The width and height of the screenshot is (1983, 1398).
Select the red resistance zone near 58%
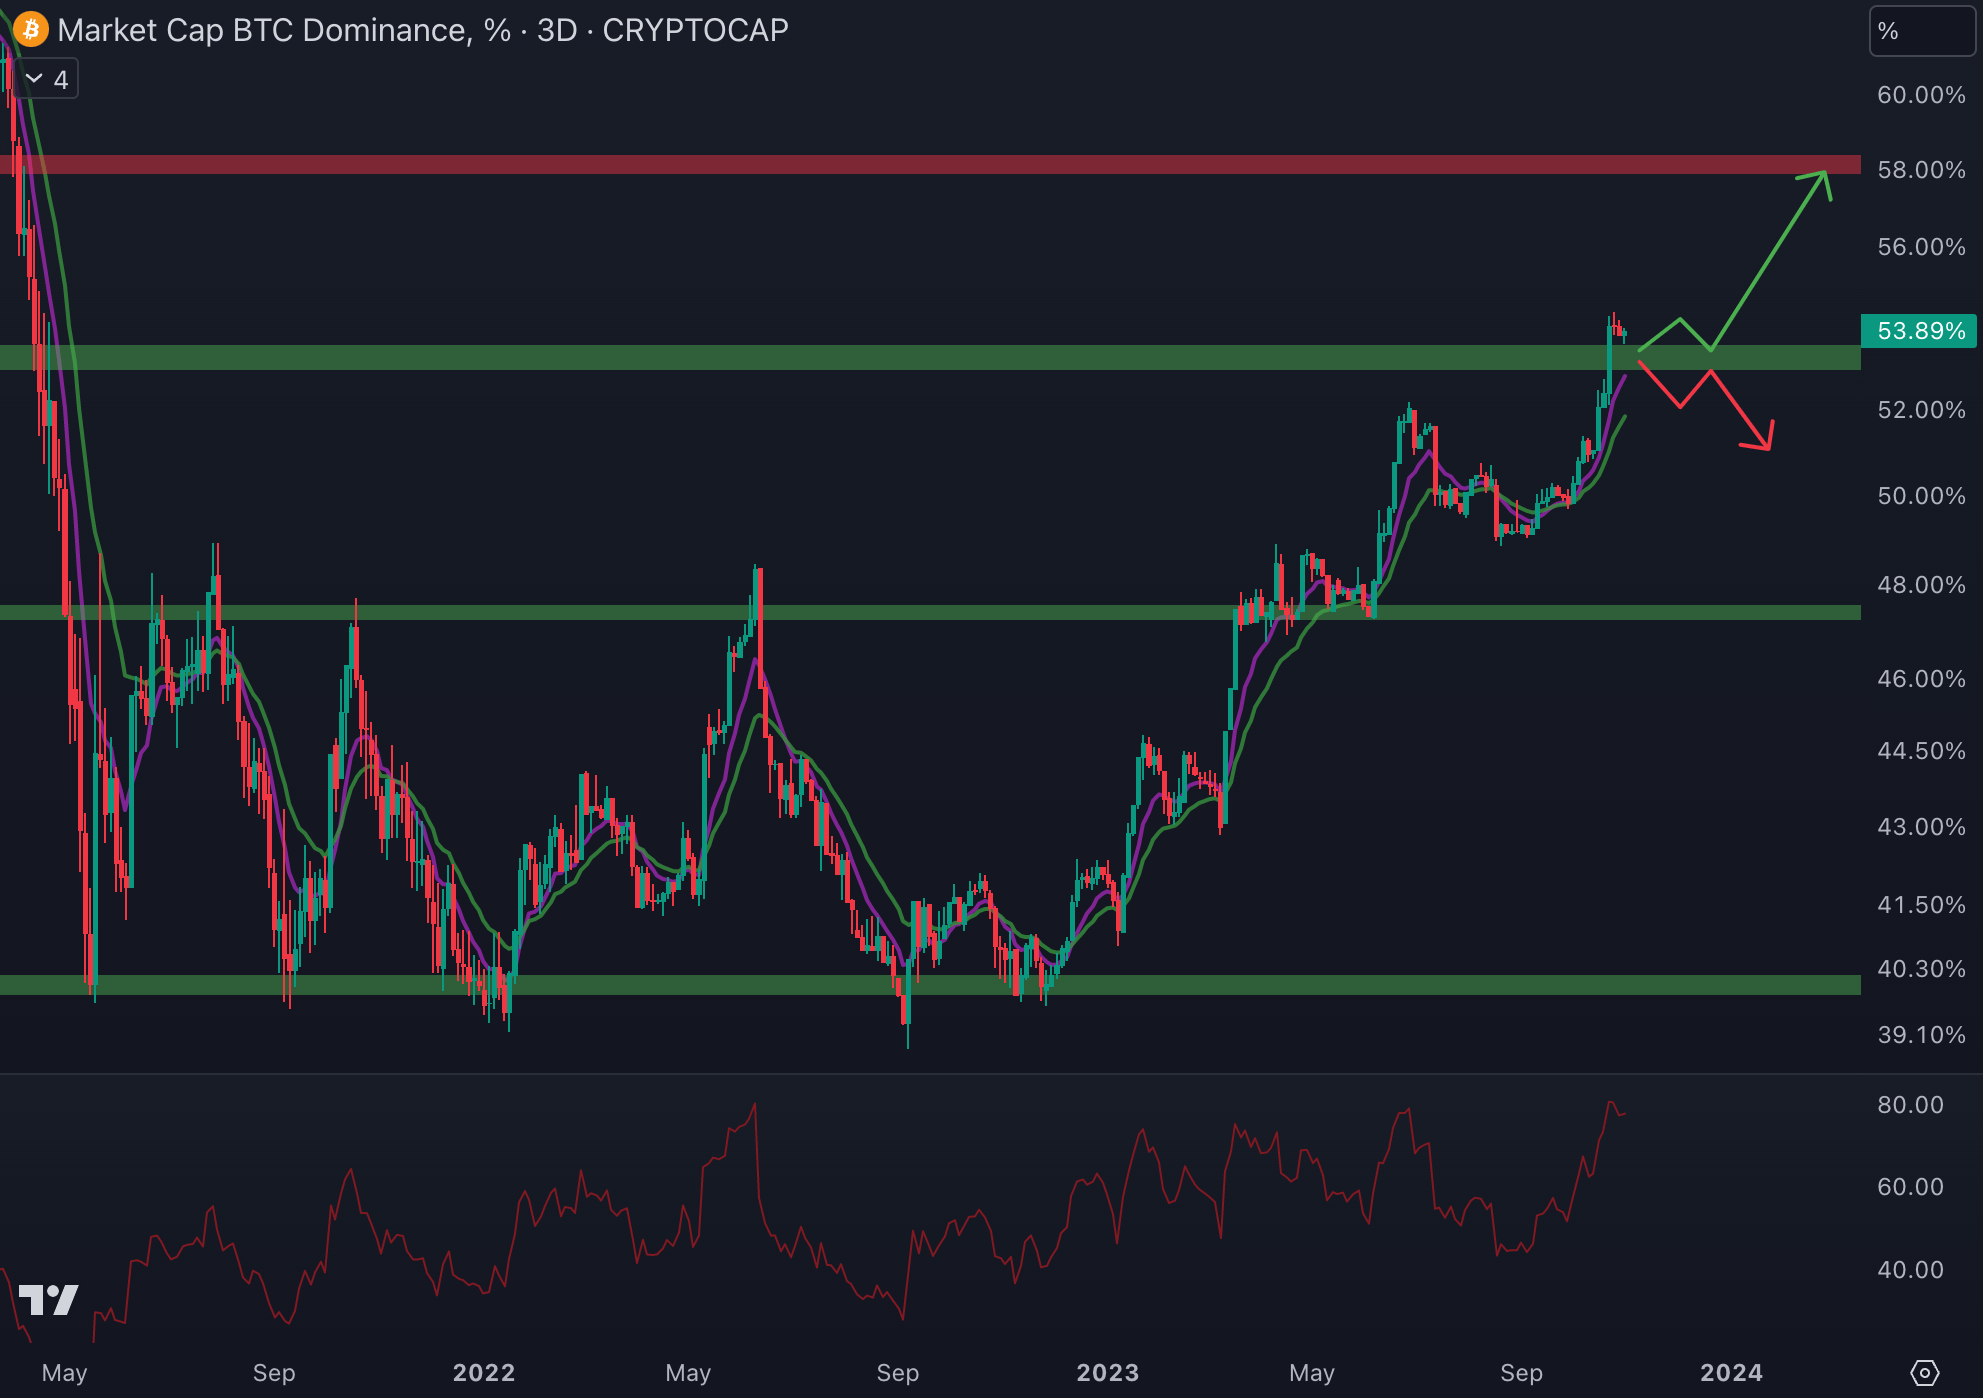click(x=900, y=164)
